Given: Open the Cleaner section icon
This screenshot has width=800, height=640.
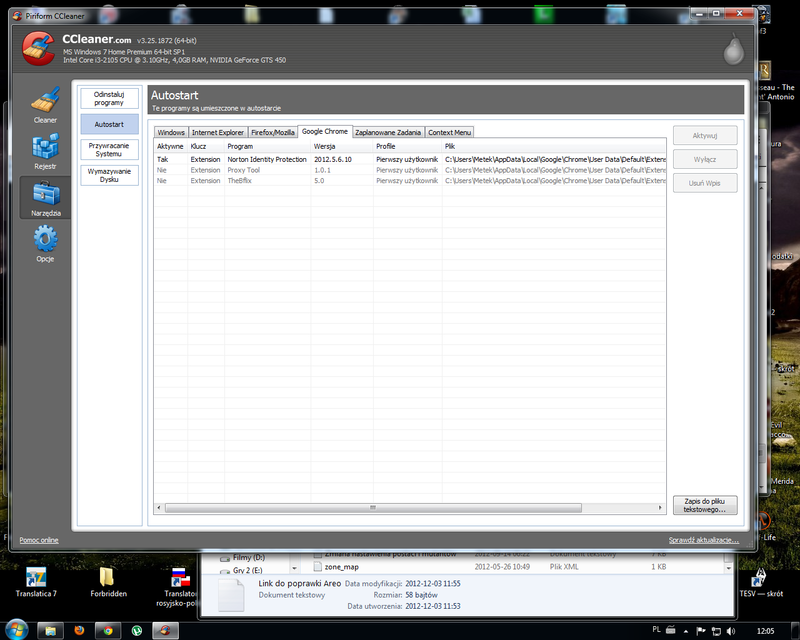Looking at the screenshot, I should (x=45, y=103).
